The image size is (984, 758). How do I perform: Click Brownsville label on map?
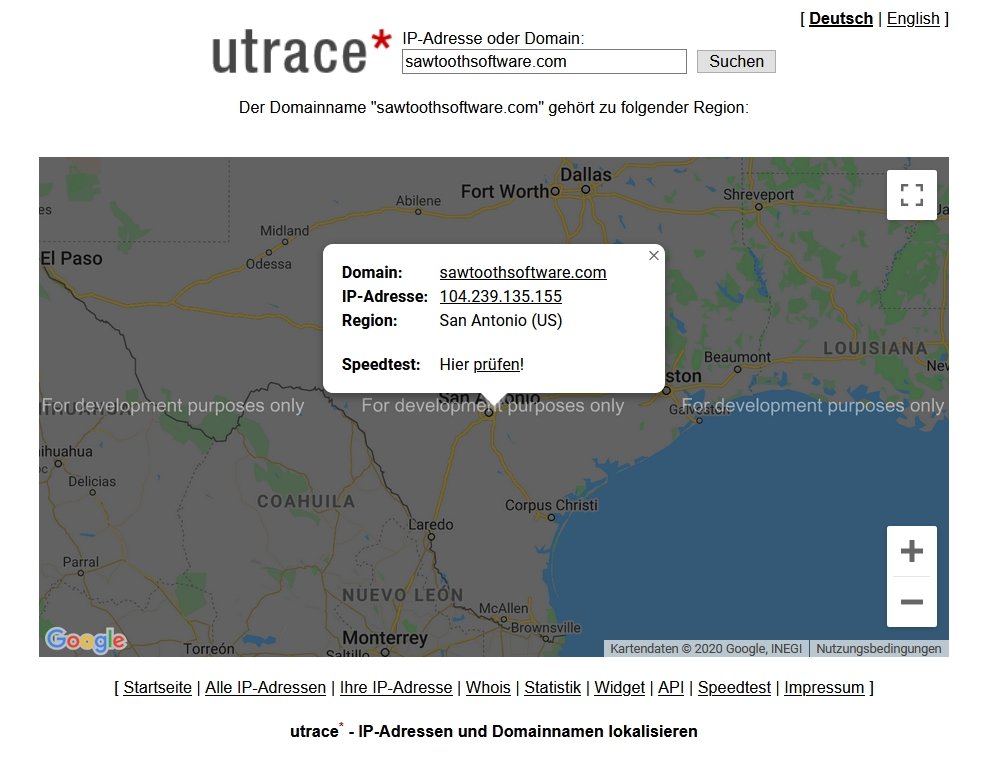(x=545, y=627)
